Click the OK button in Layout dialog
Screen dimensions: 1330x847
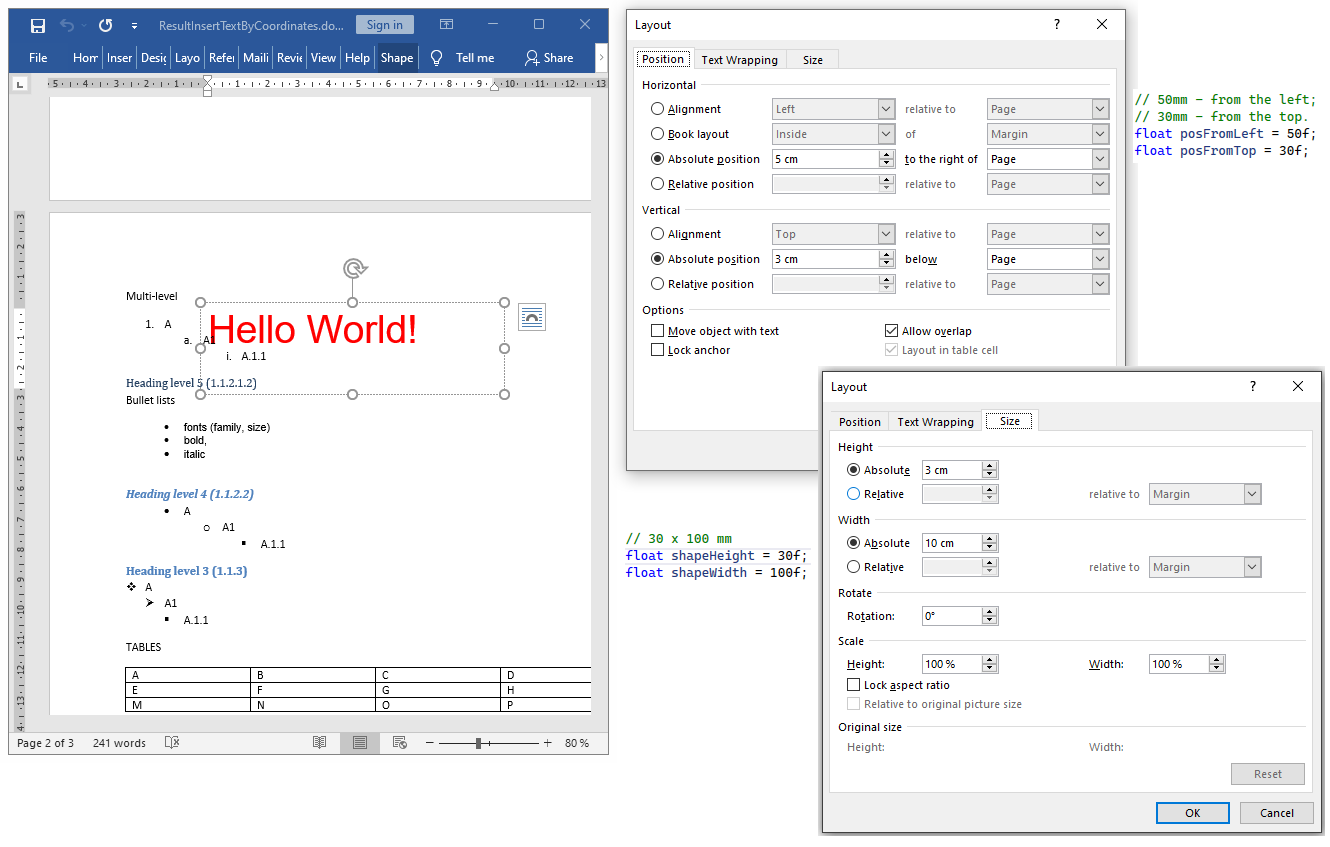click(x=1192, y=813)
